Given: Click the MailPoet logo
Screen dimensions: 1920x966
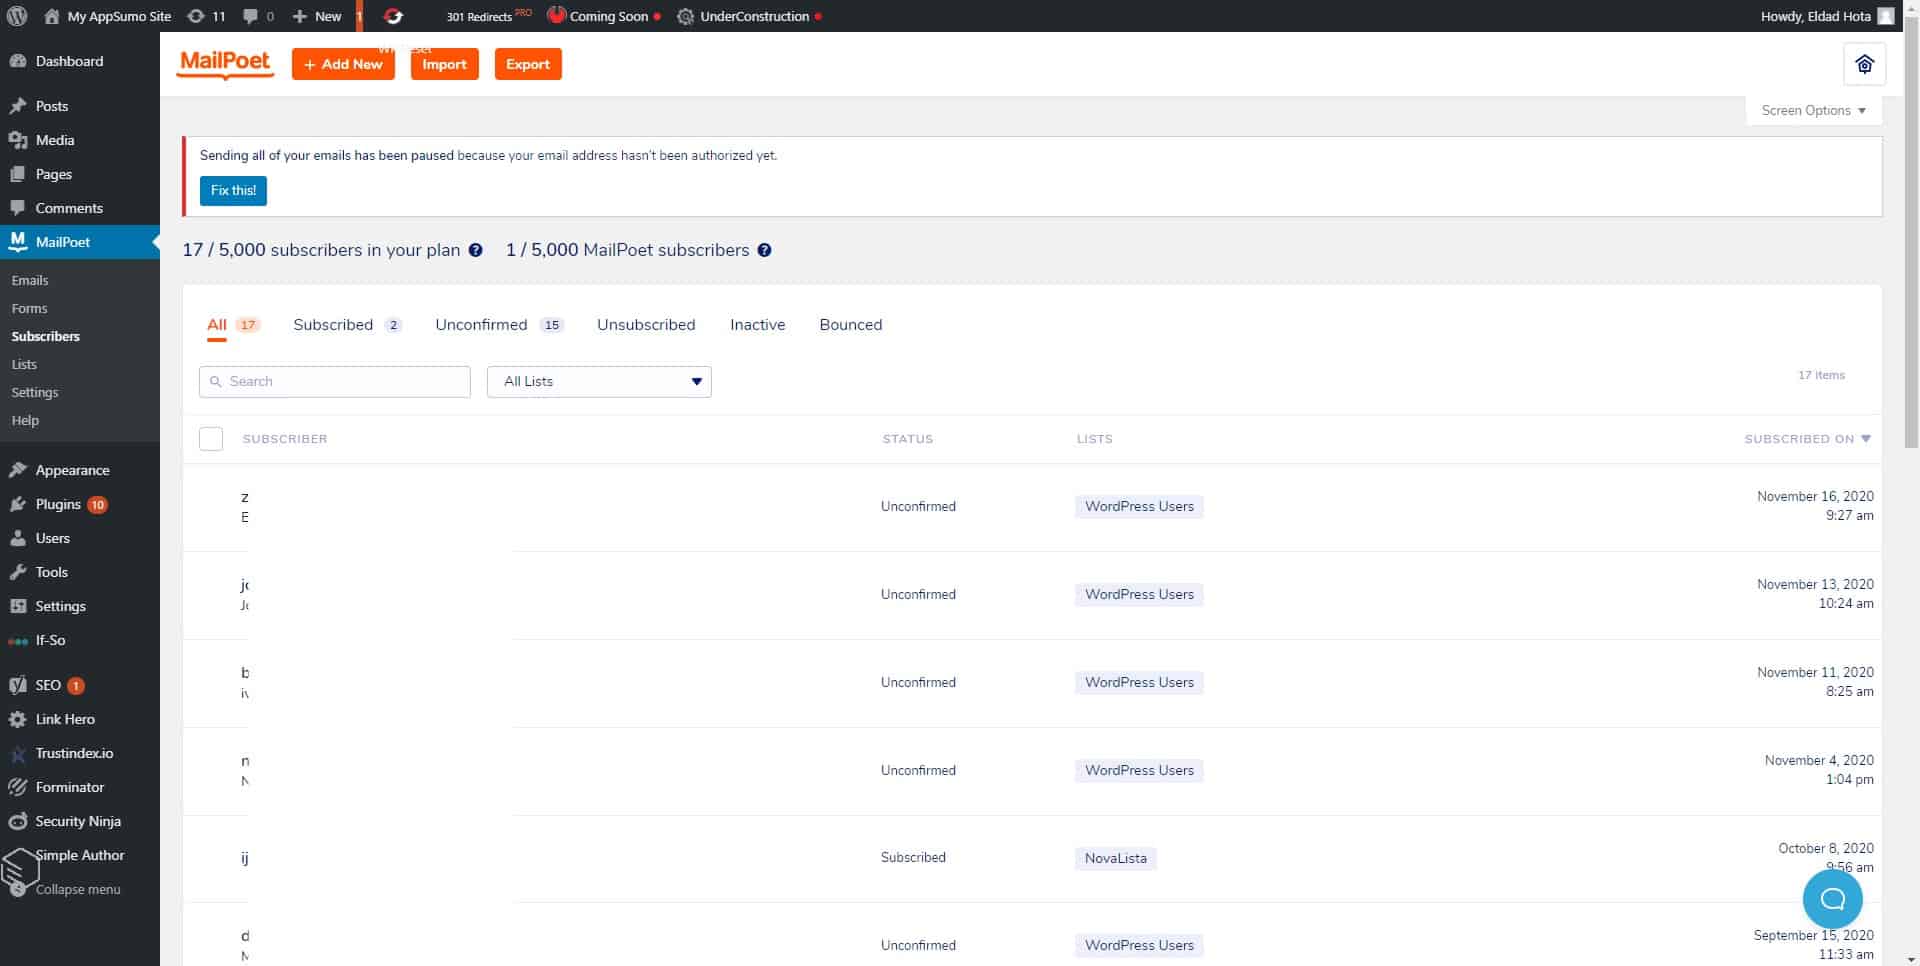Looking at the screenshot, I should (x=226, y=63).
